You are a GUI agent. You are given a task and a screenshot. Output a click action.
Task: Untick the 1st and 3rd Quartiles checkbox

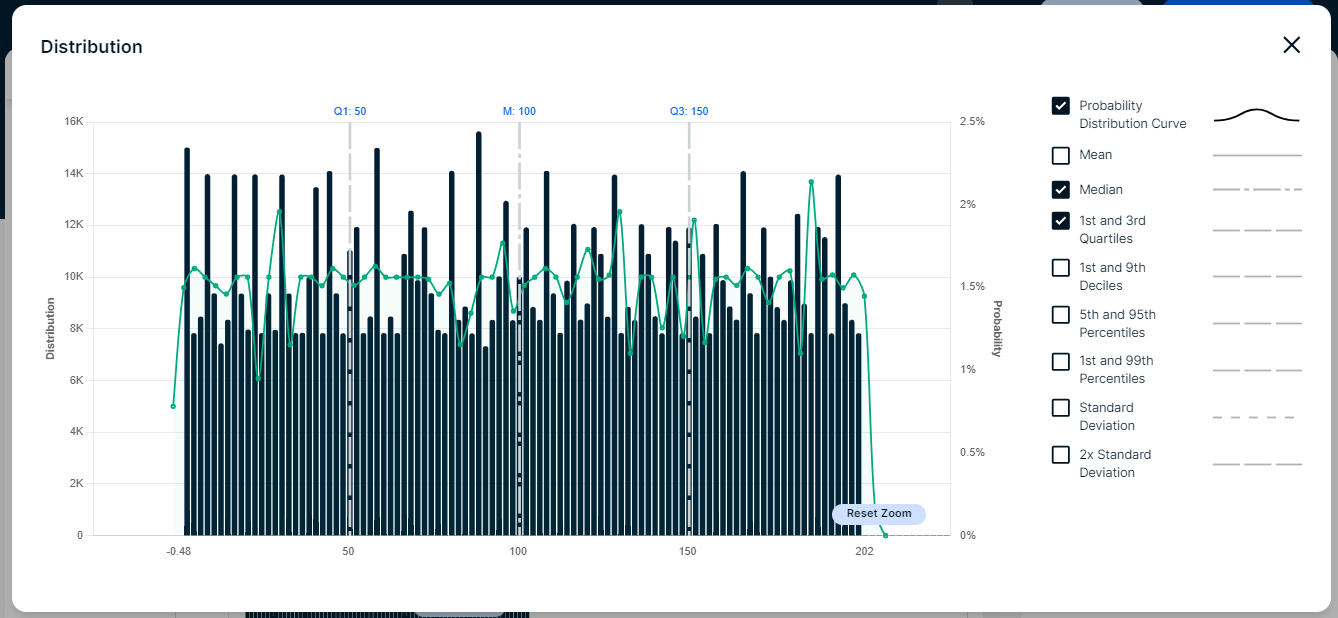pyautogui.click(x=1061, y=221)
